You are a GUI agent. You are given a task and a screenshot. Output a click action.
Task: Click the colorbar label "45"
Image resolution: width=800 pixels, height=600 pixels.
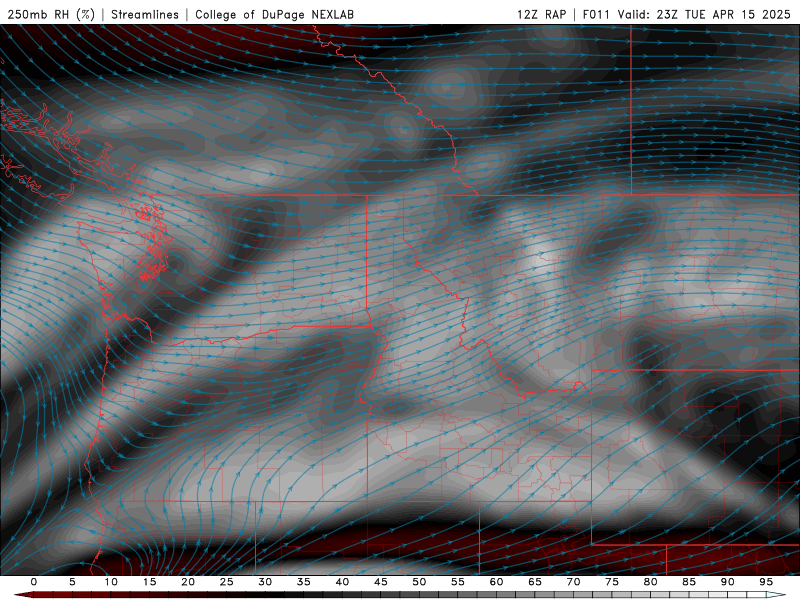(381, 582)
